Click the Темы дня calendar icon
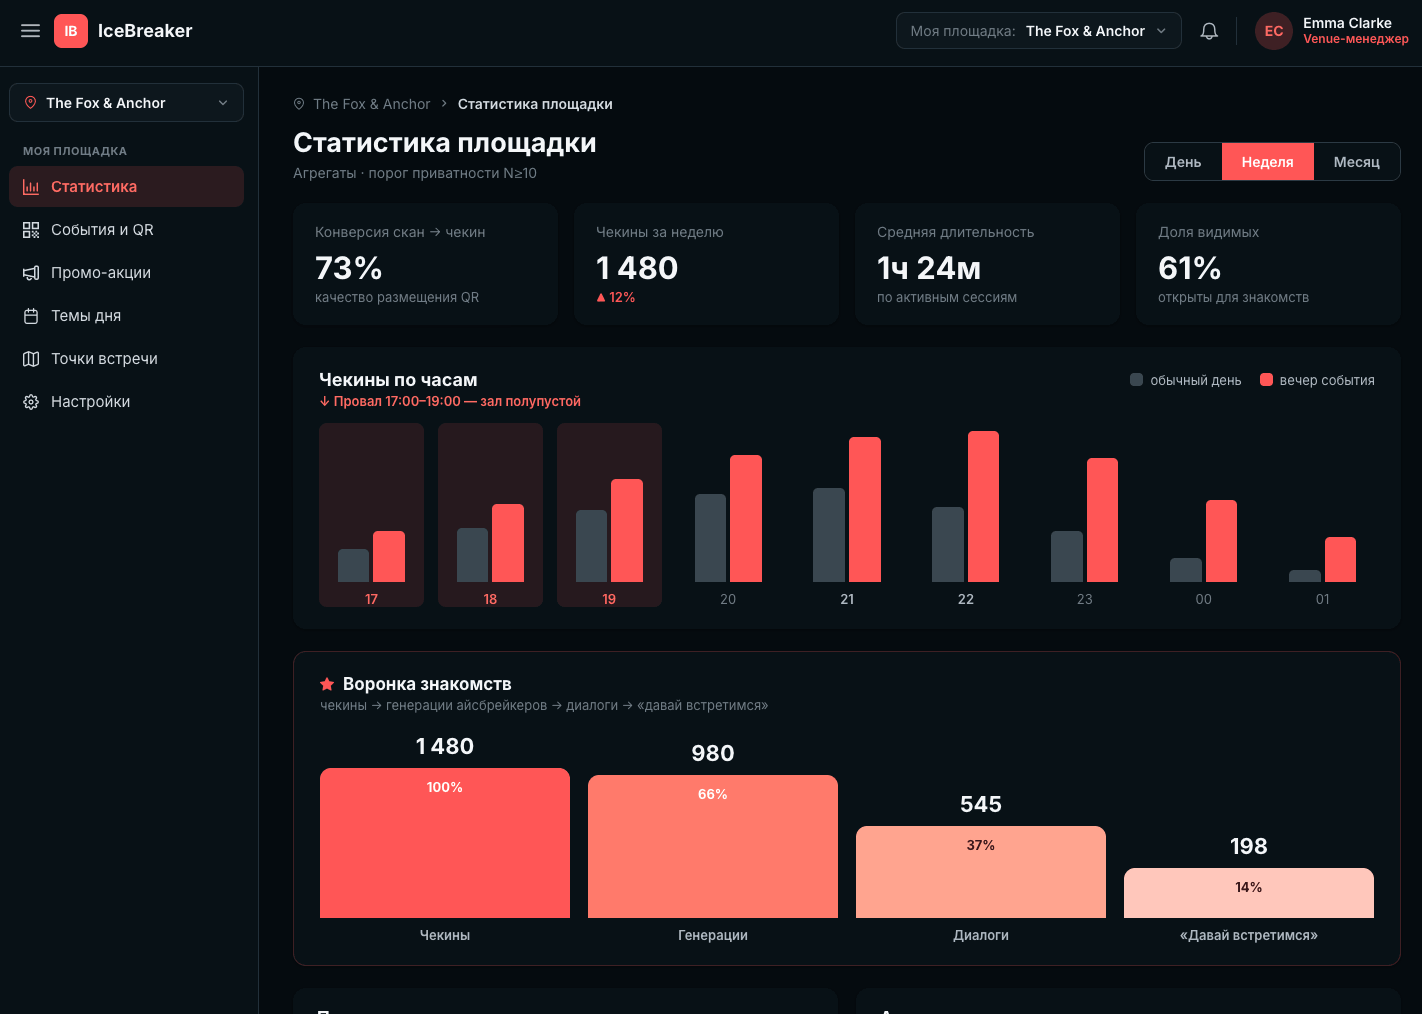Viewport: 1422px width, 1014px height. point(31,316)
